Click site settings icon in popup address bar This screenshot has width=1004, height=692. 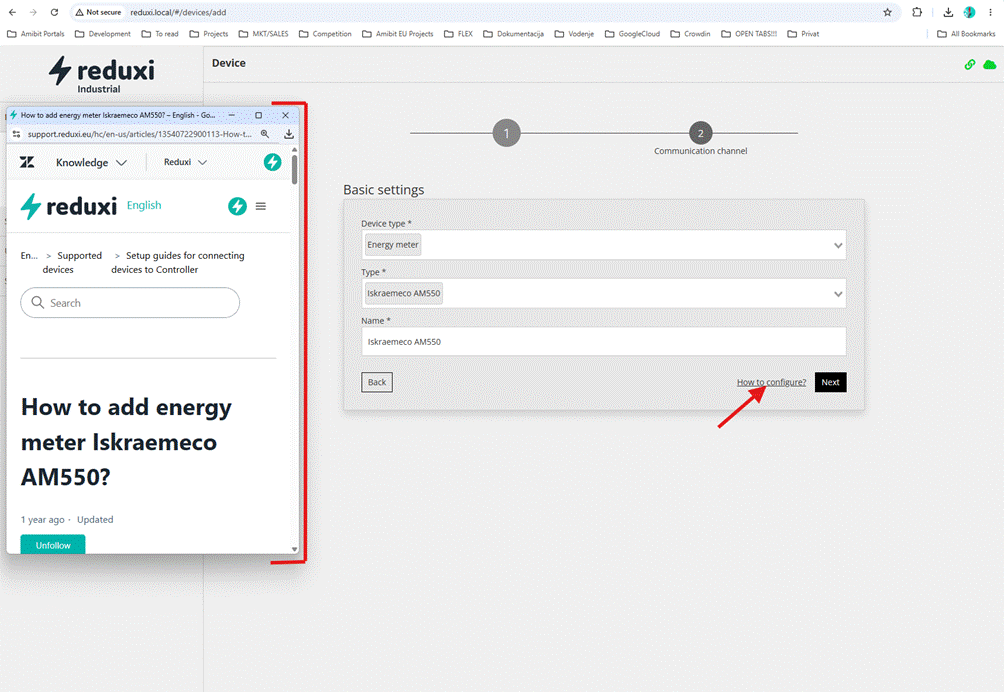coord(17,134)
